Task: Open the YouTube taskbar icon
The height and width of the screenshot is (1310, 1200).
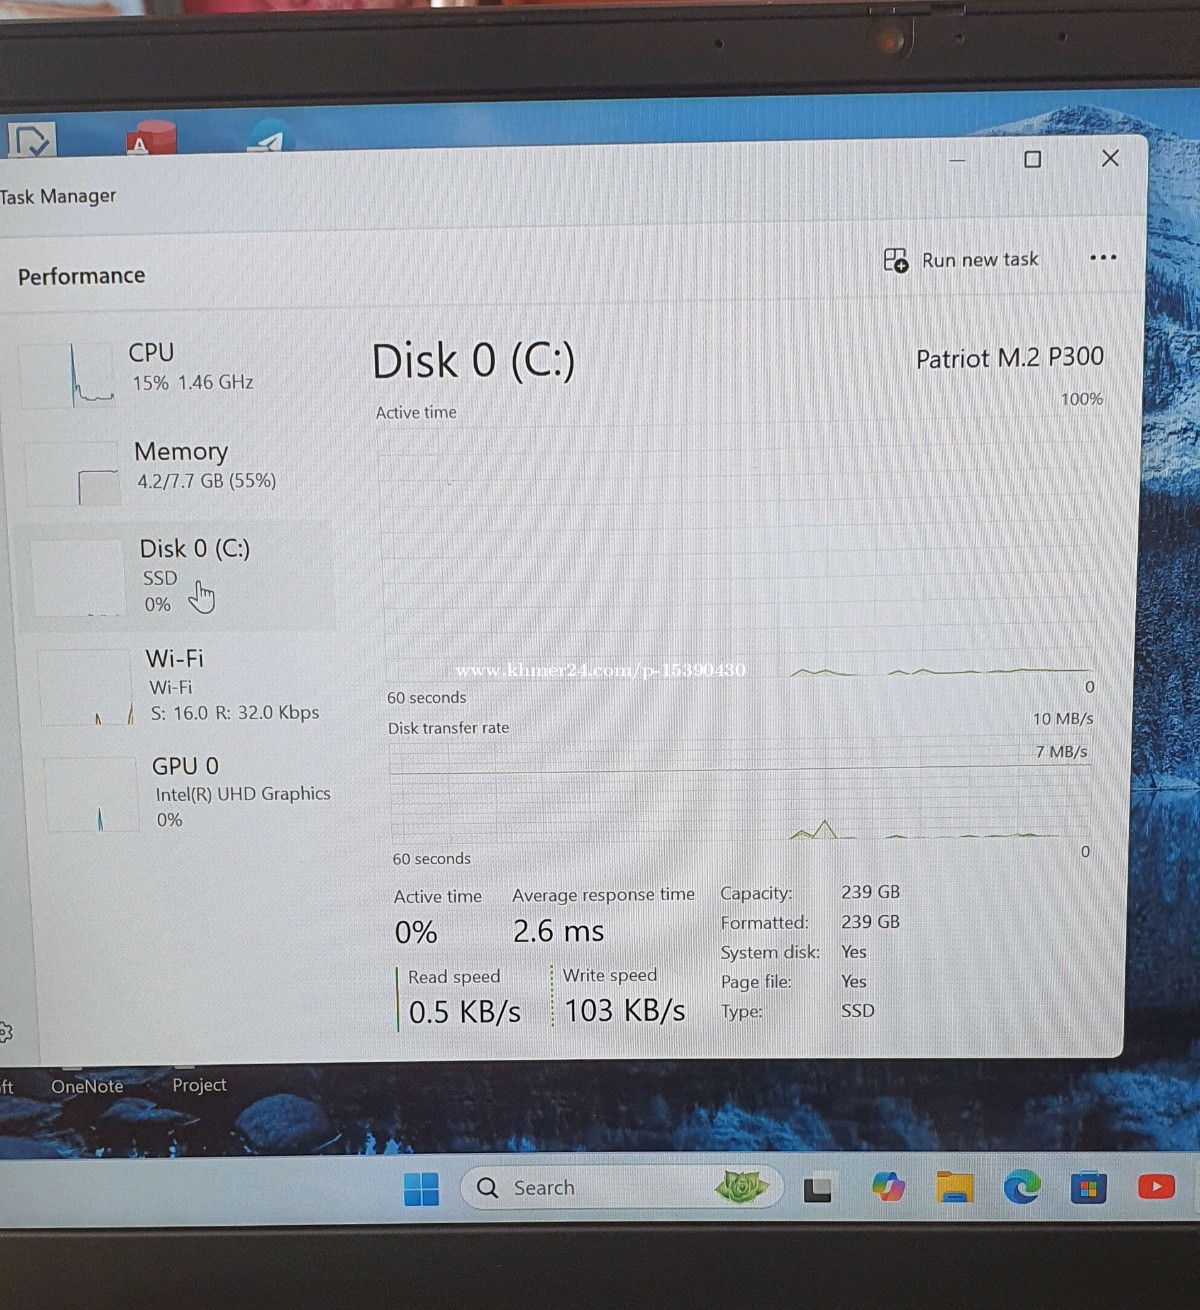Action: [1156, 1186]
